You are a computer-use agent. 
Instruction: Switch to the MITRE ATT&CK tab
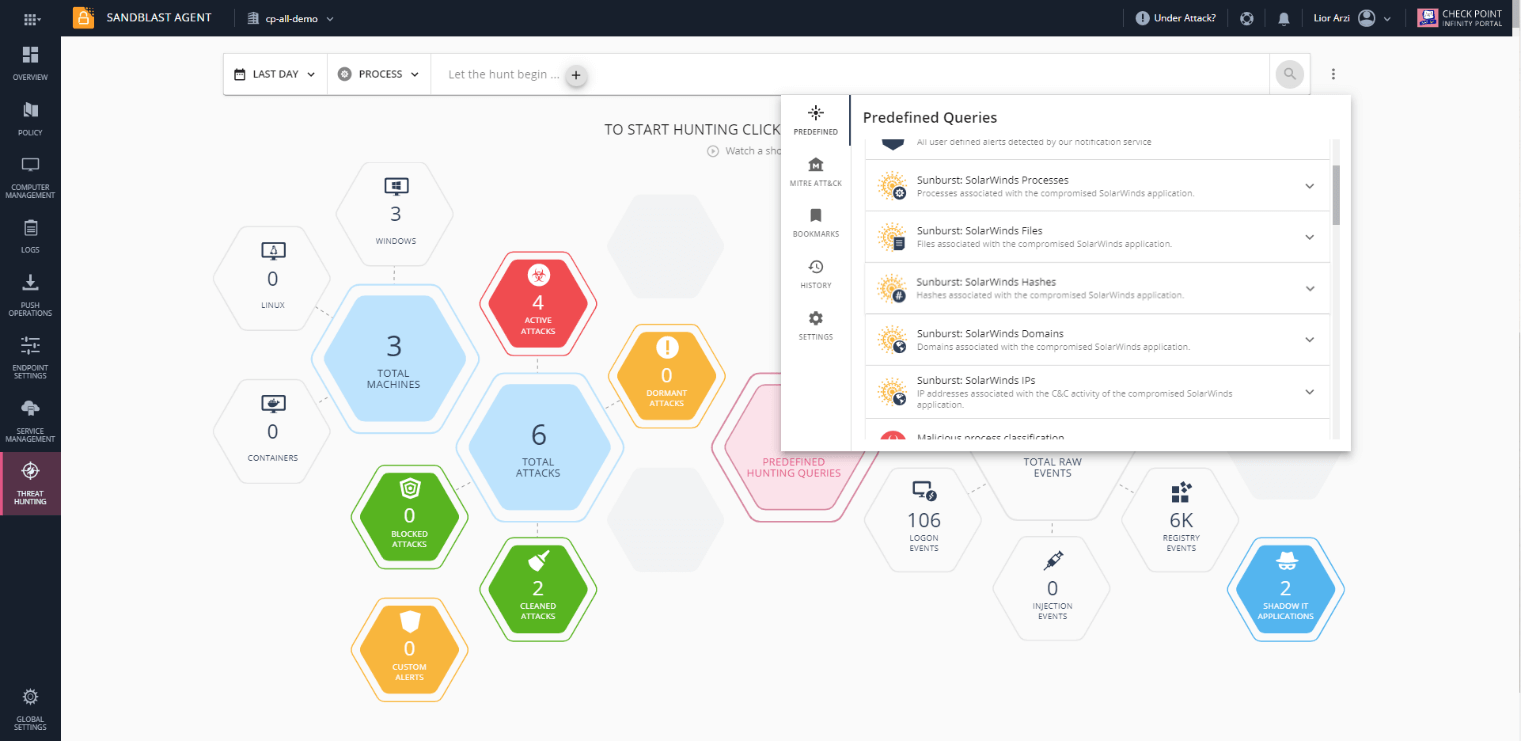point(816,172)
